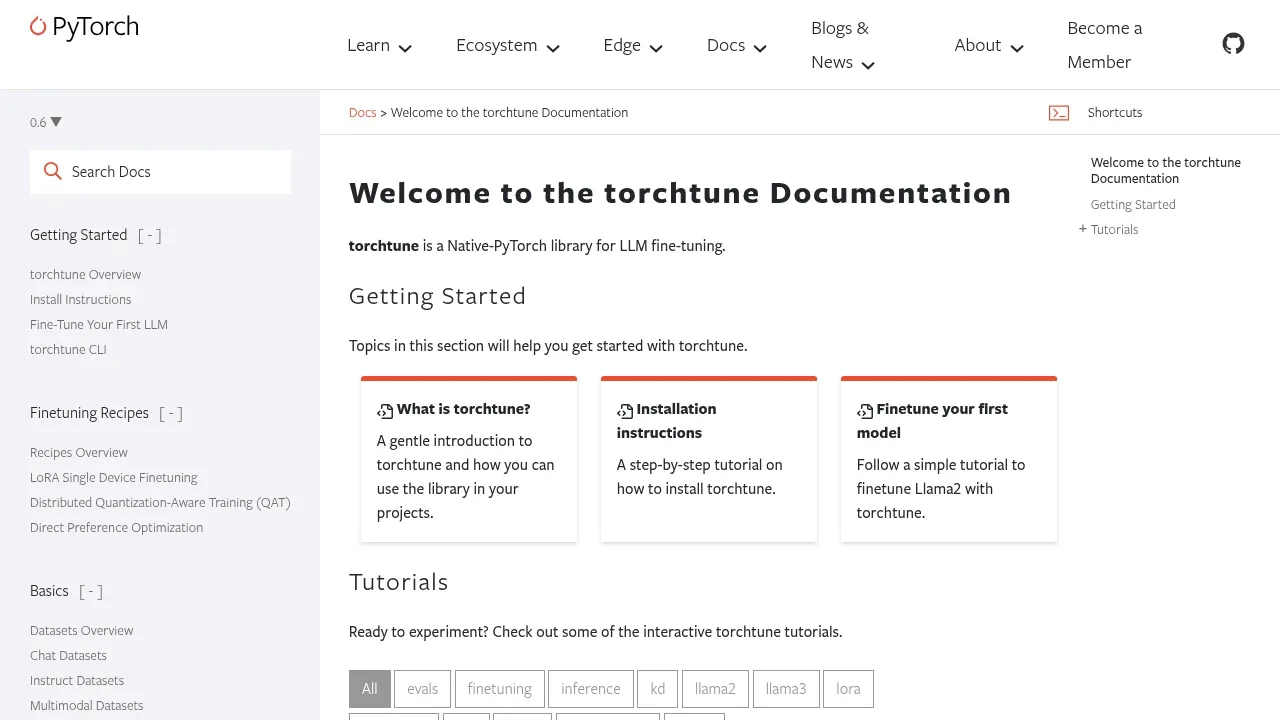Expand the Blogs & News menu
This screenshot has width=1280, height=720.
(x=843, y=45)
